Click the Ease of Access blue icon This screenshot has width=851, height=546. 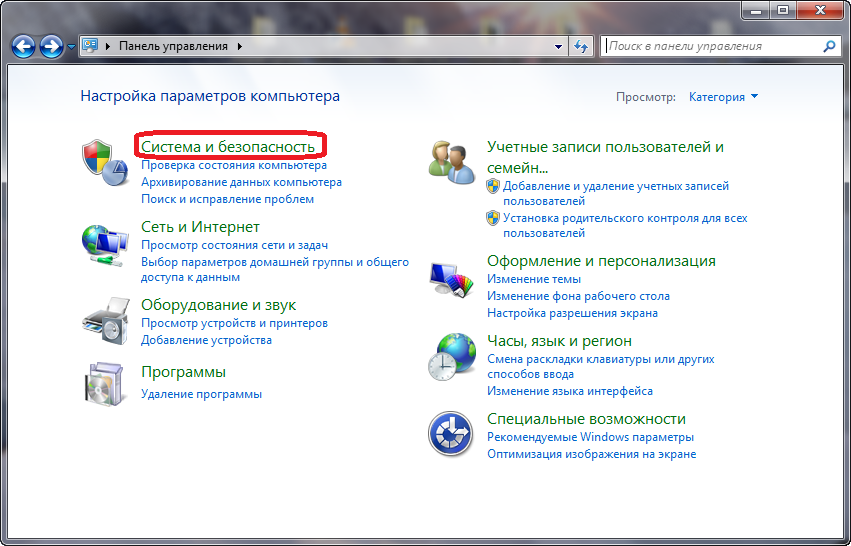(451, 433)
